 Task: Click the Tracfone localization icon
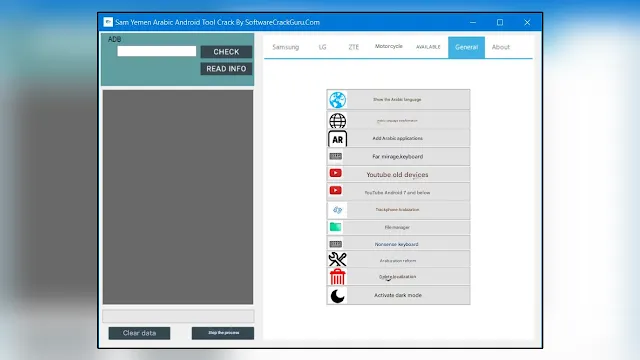click(337, 210)
